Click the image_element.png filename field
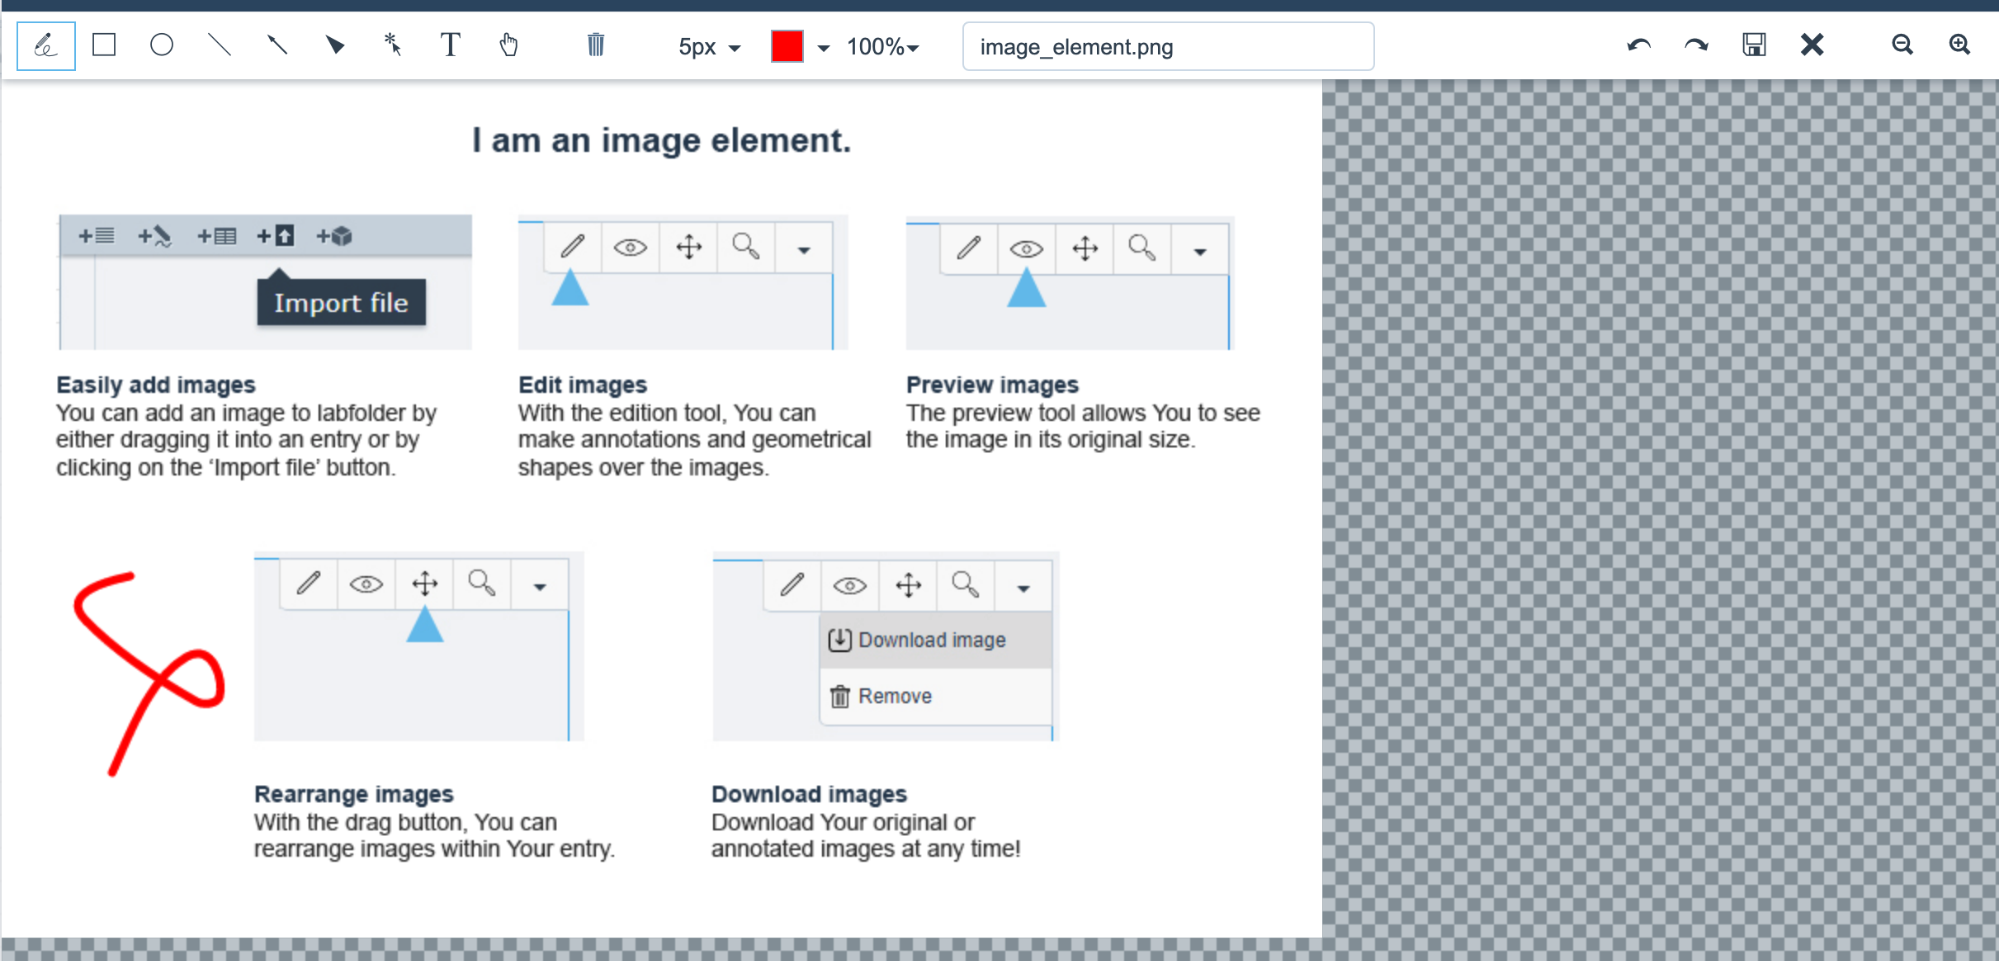 coord(1167,47)
